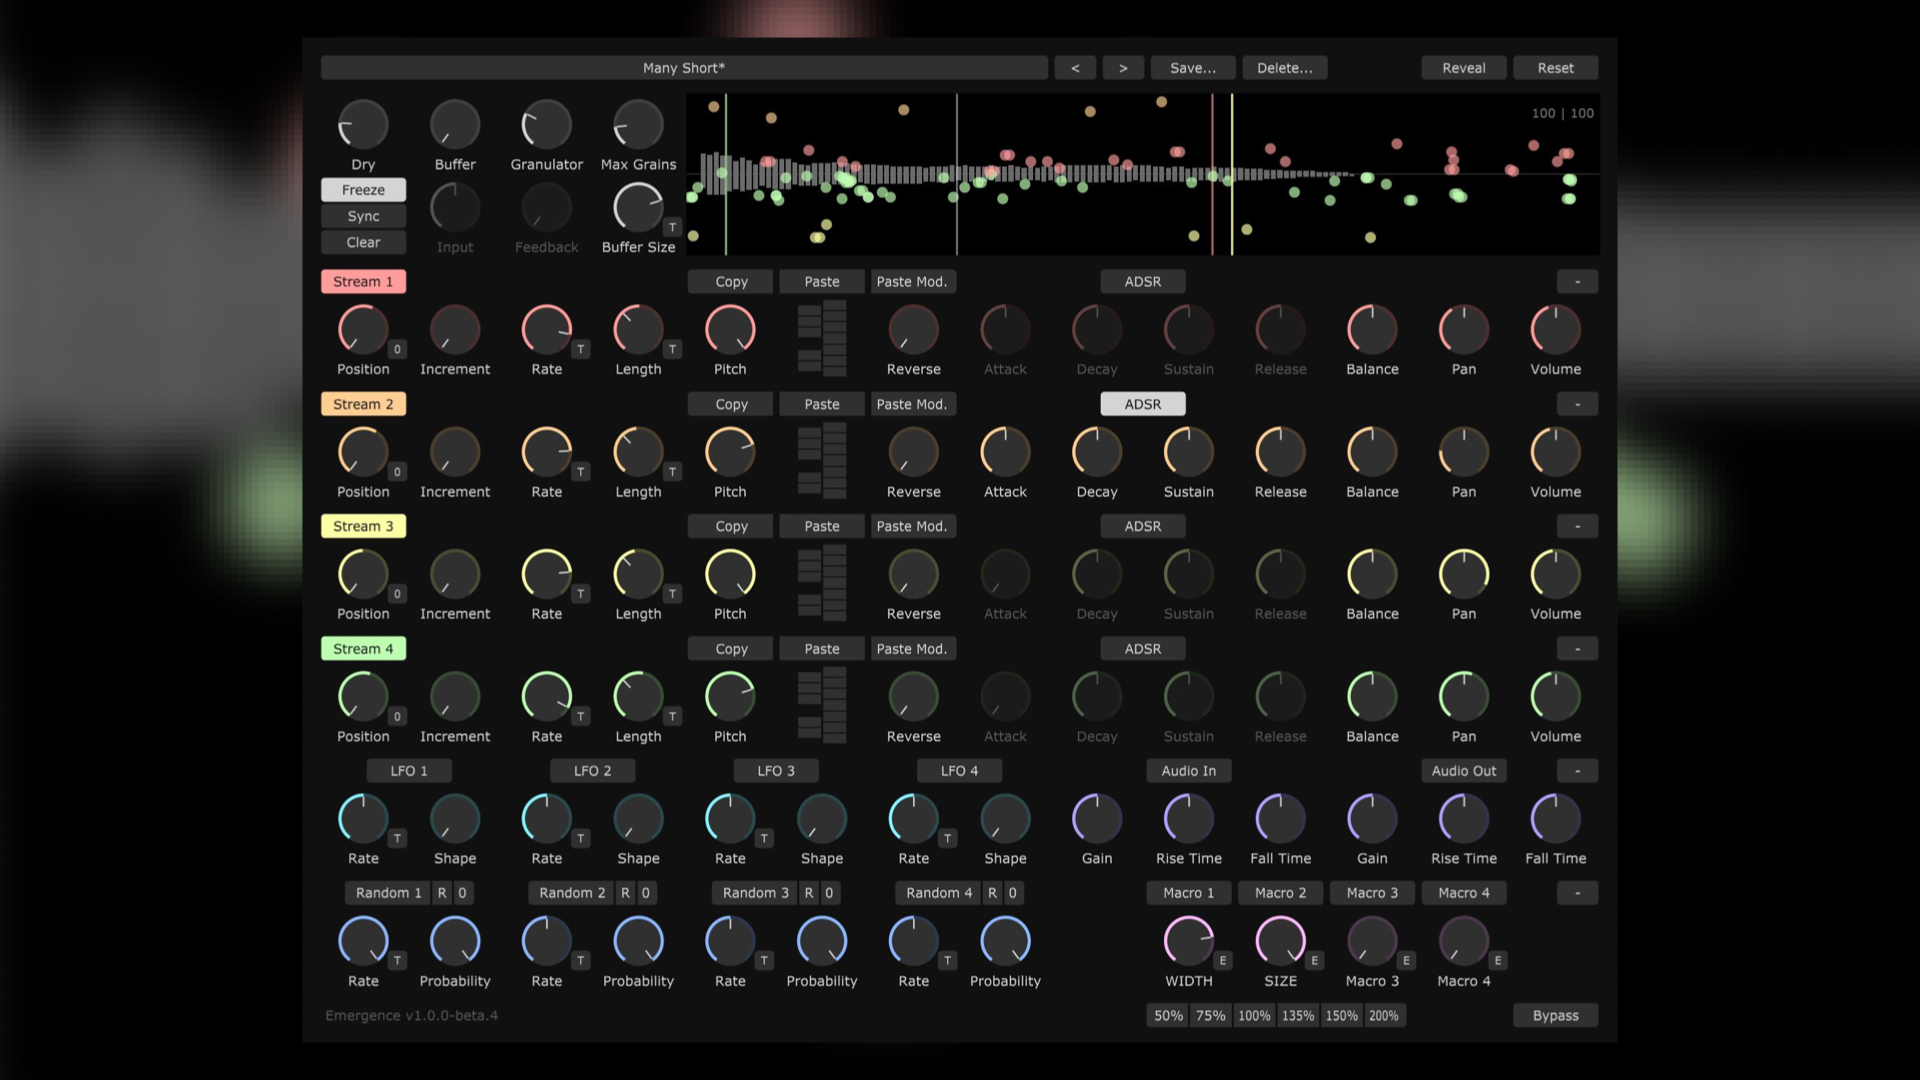Go to next preset with > button
The image size is (1920, 1080).
[x=1123, y=68]
